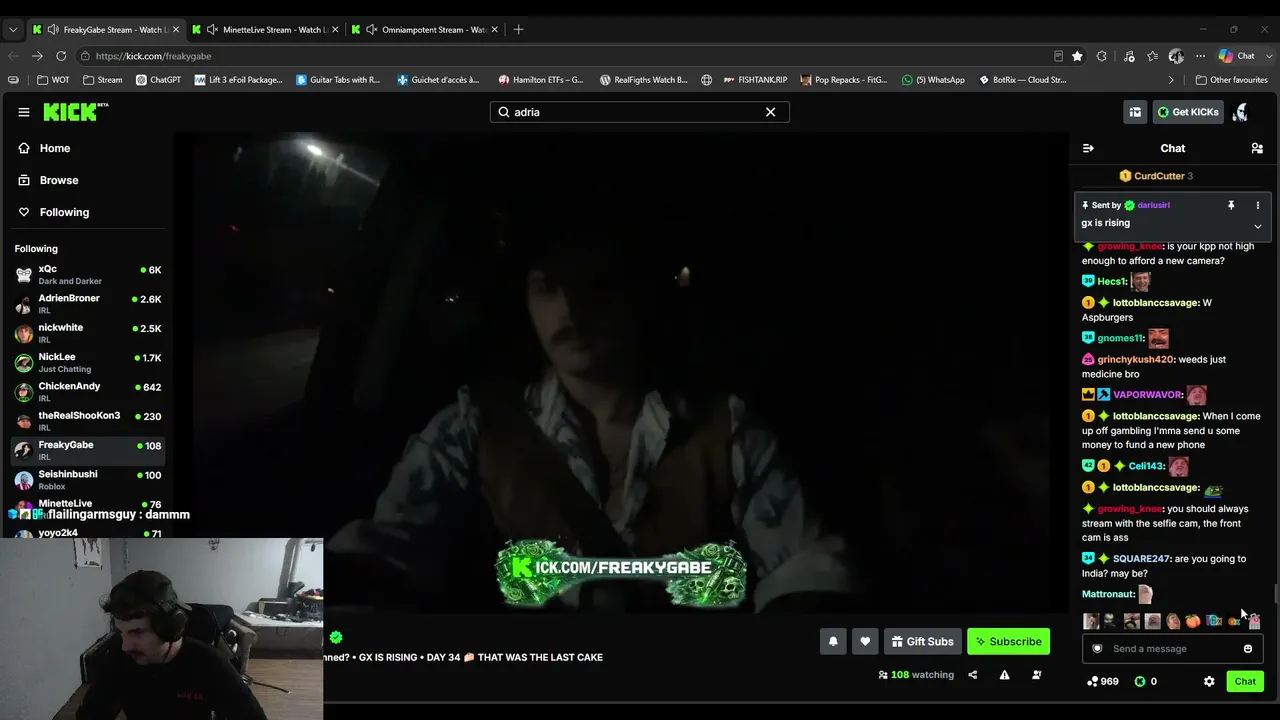Open the Kick user profile avatar menu
Image resolution: width=1280 pixels, height=720 pixels.
[x=1241, y=112]
